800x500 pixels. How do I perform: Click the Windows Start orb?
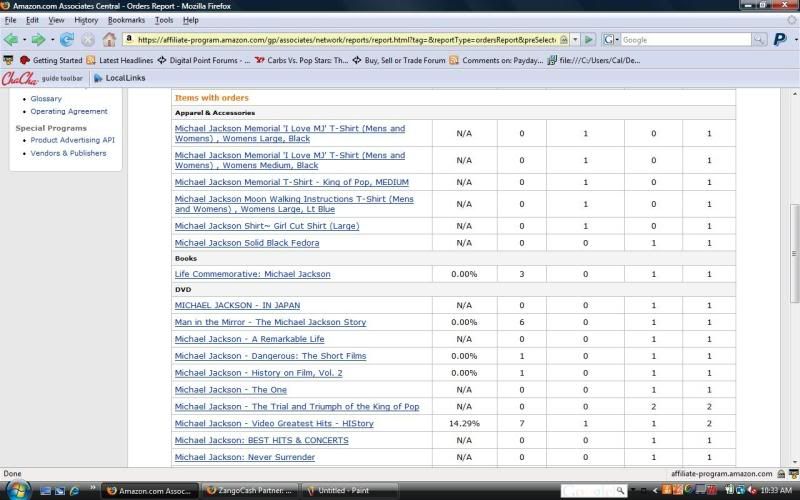click(18, 490)
